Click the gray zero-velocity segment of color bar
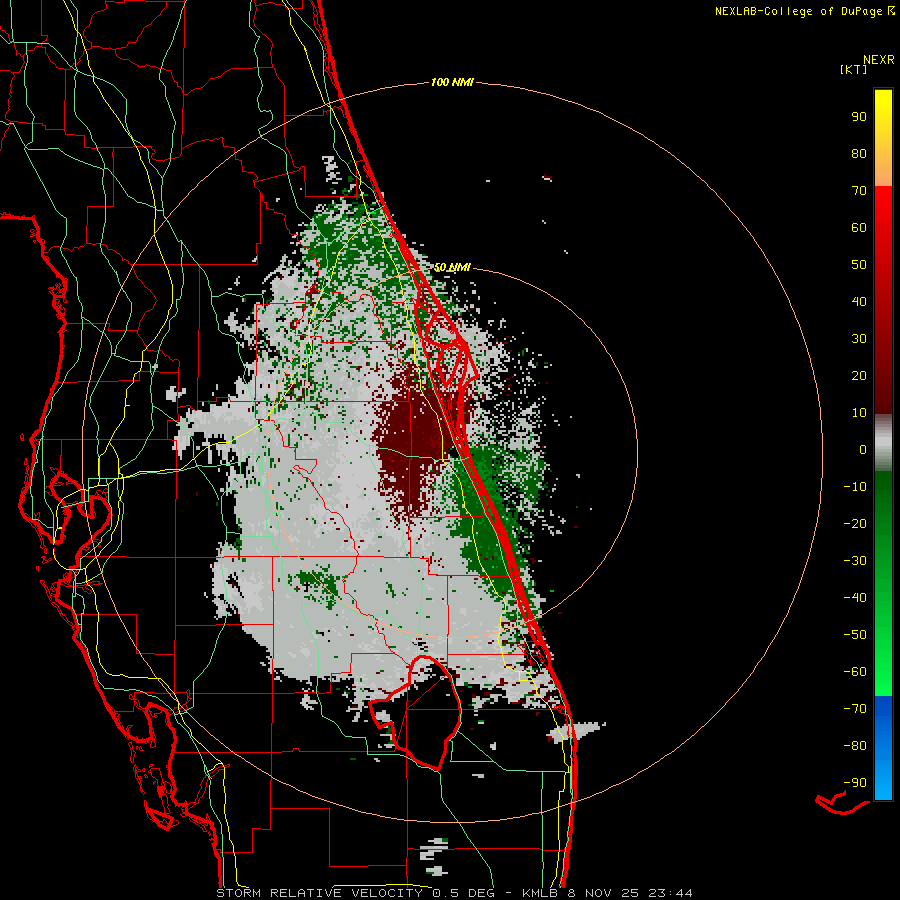Viewport: 900px width, 900px height. click(883, 443)
